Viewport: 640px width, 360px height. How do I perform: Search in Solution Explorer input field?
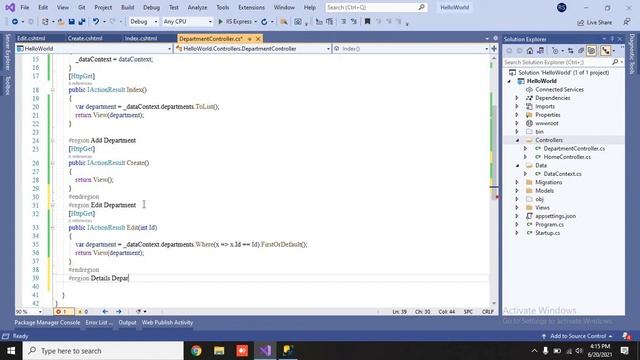[557, 62]
